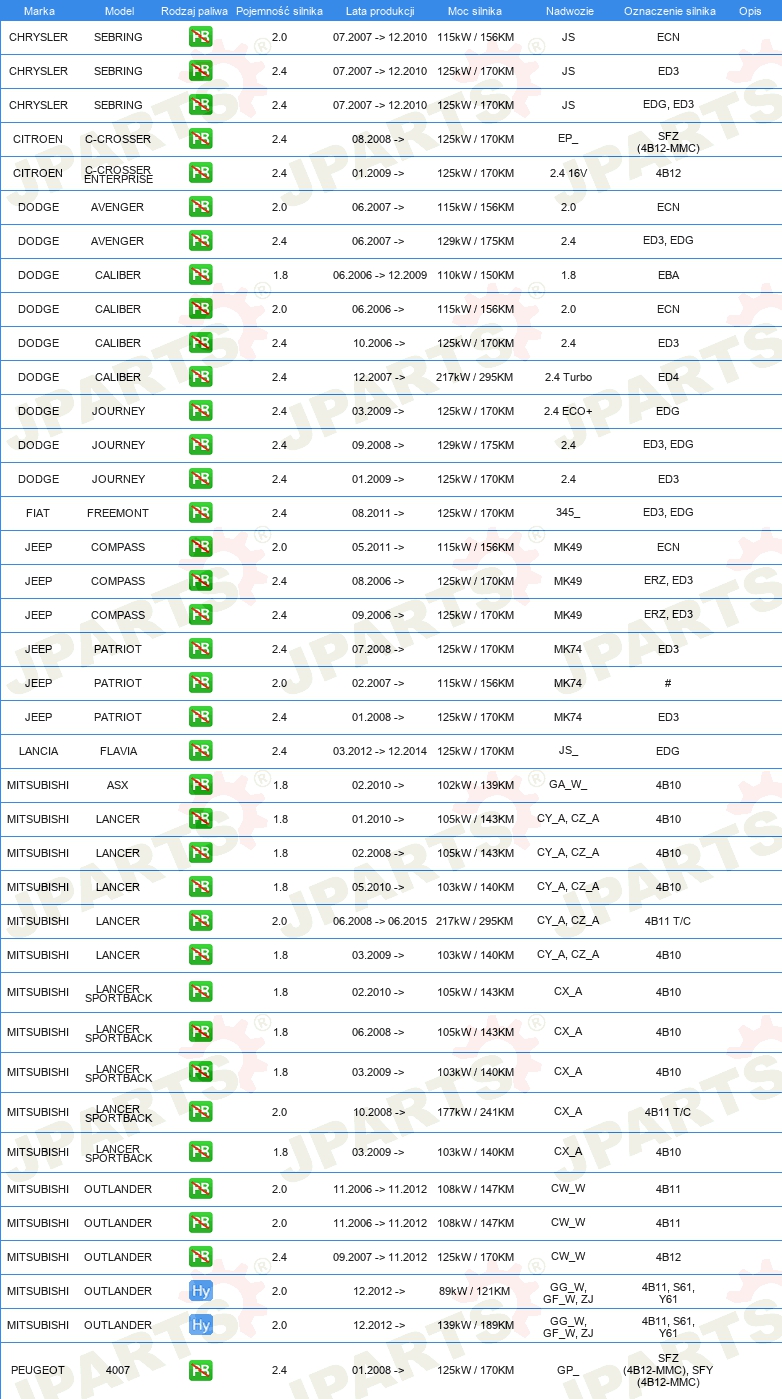Click the 2.4 Turbo body cell

[568, 378]
